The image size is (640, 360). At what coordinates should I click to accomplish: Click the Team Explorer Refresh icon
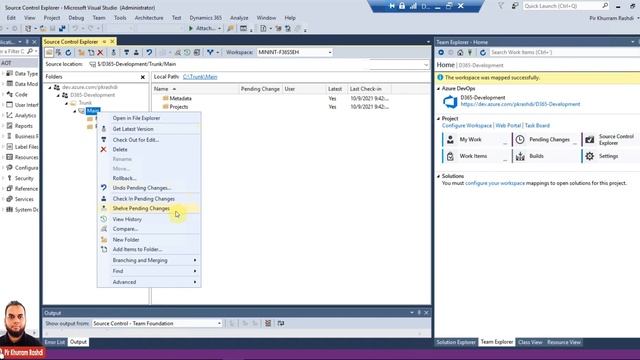coord(483,52)
